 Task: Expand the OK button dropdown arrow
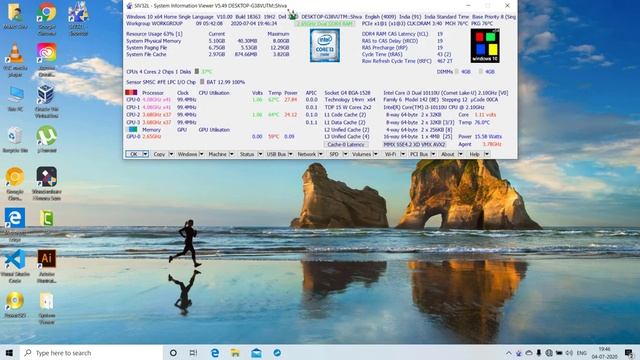tap(145, 154)
